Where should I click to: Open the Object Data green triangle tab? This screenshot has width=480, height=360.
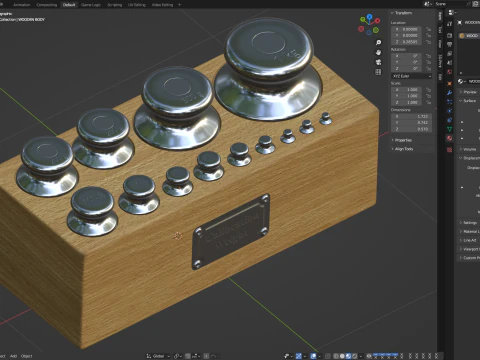[450, 129]
